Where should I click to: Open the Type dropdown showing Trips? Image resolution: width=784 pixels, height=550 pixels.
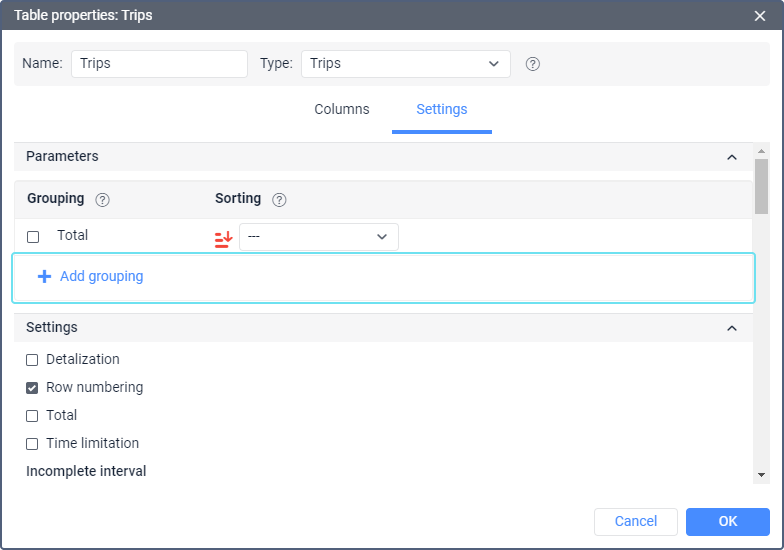coord(405,64)
